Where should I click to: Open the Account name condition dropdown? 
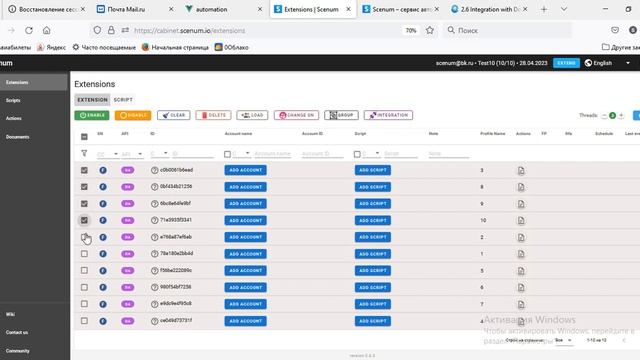coord(242,153)
